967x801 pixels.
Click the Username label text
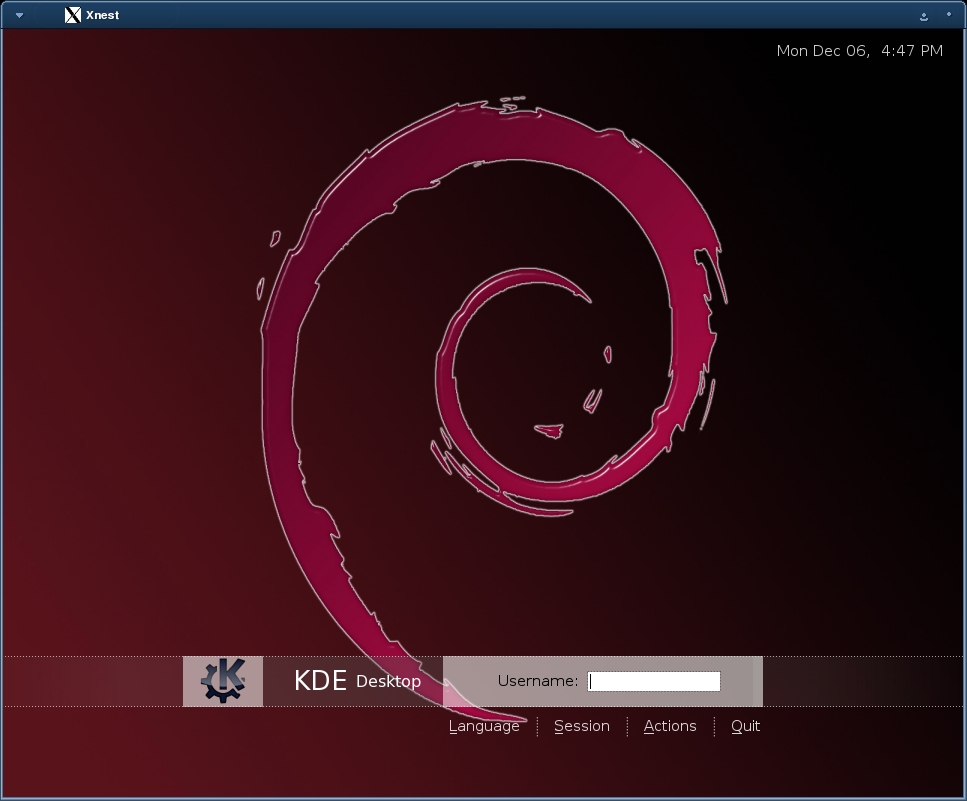(538, 681)
